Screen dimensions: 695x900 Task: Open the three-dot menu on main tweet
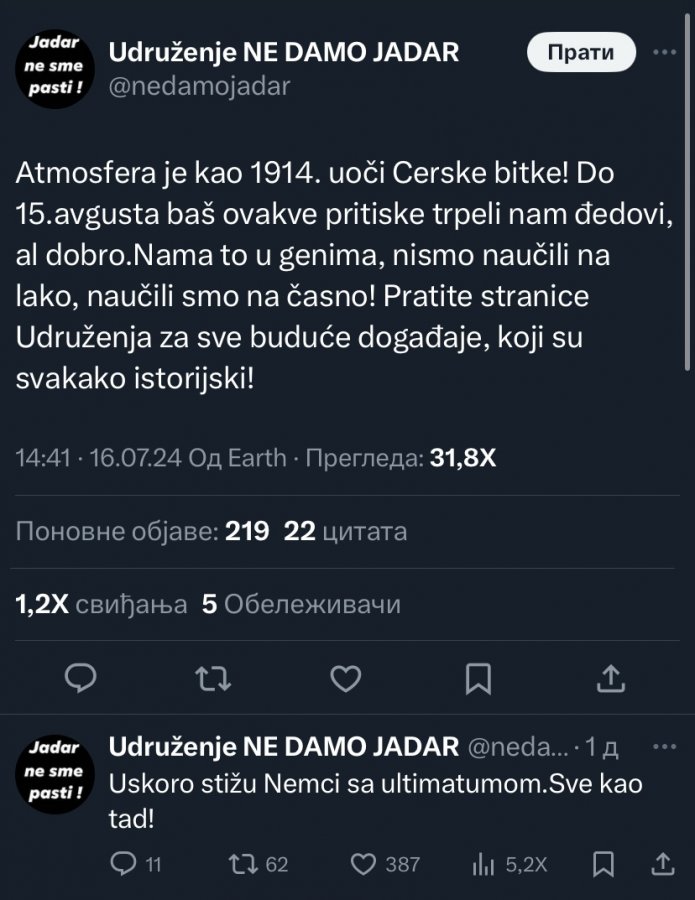tap(664, 51)
